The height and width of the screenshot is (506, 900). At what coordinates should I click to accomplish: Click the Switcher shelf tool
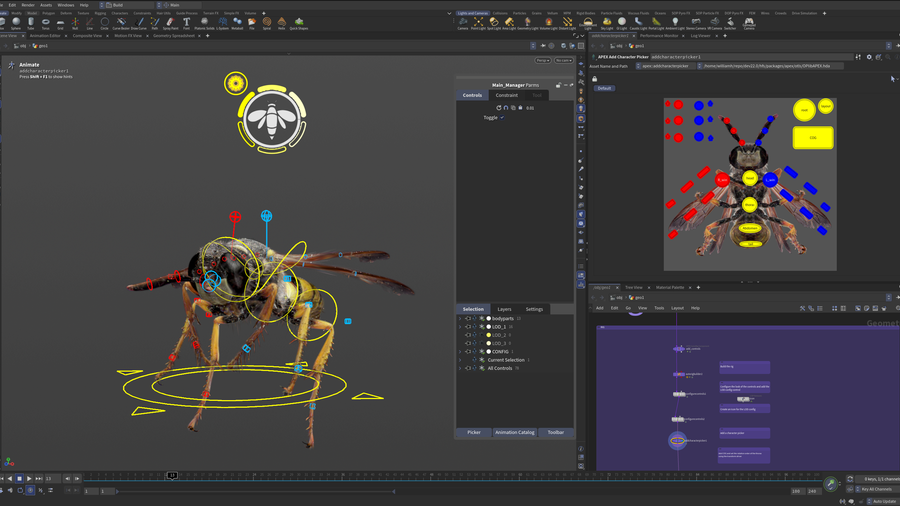point(730,23)
